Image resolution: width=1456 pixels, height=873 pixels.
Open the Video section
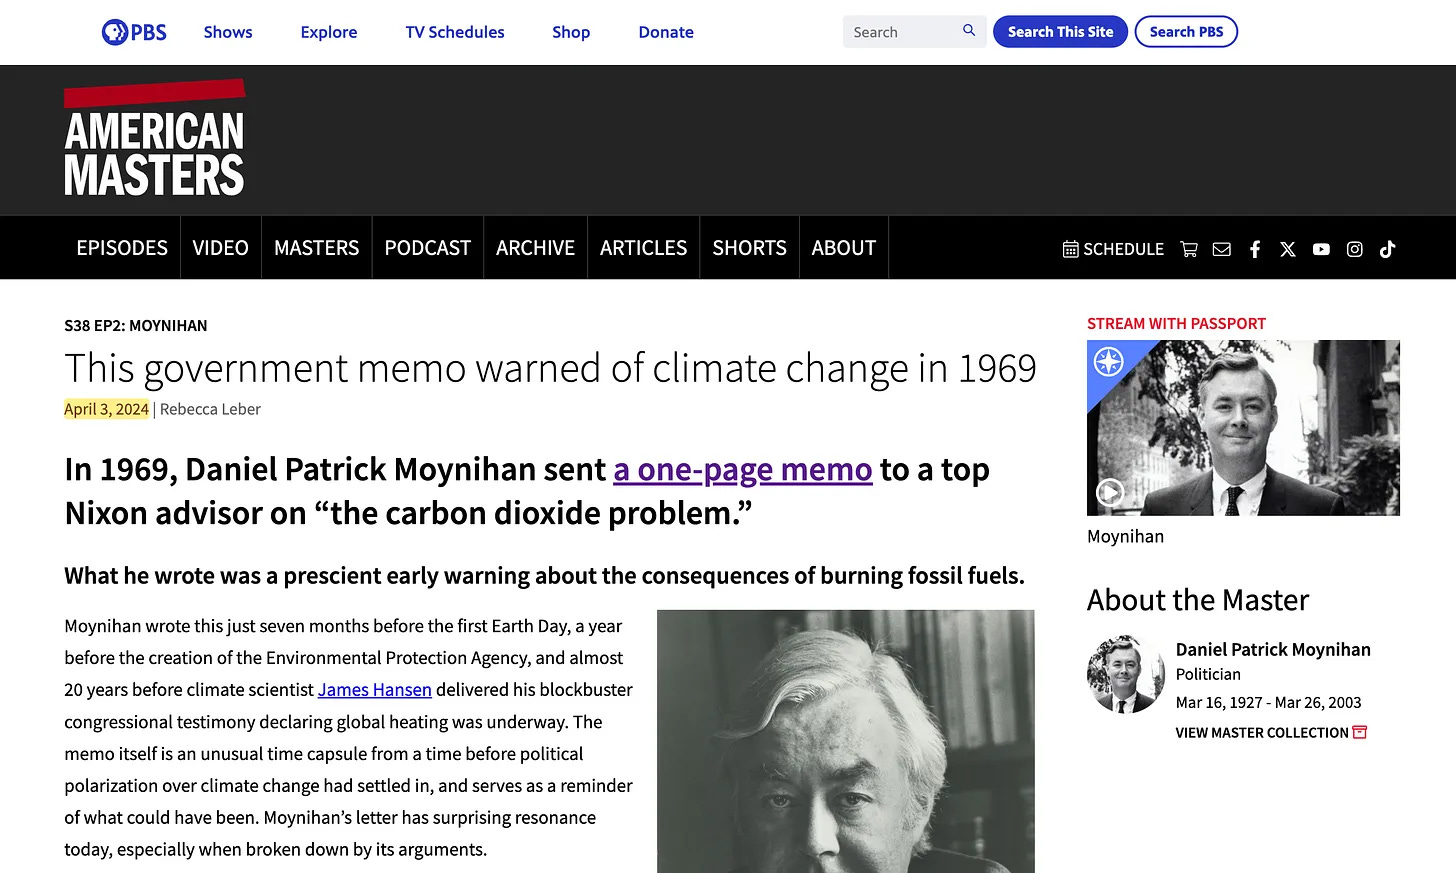(x=220, y=248)
